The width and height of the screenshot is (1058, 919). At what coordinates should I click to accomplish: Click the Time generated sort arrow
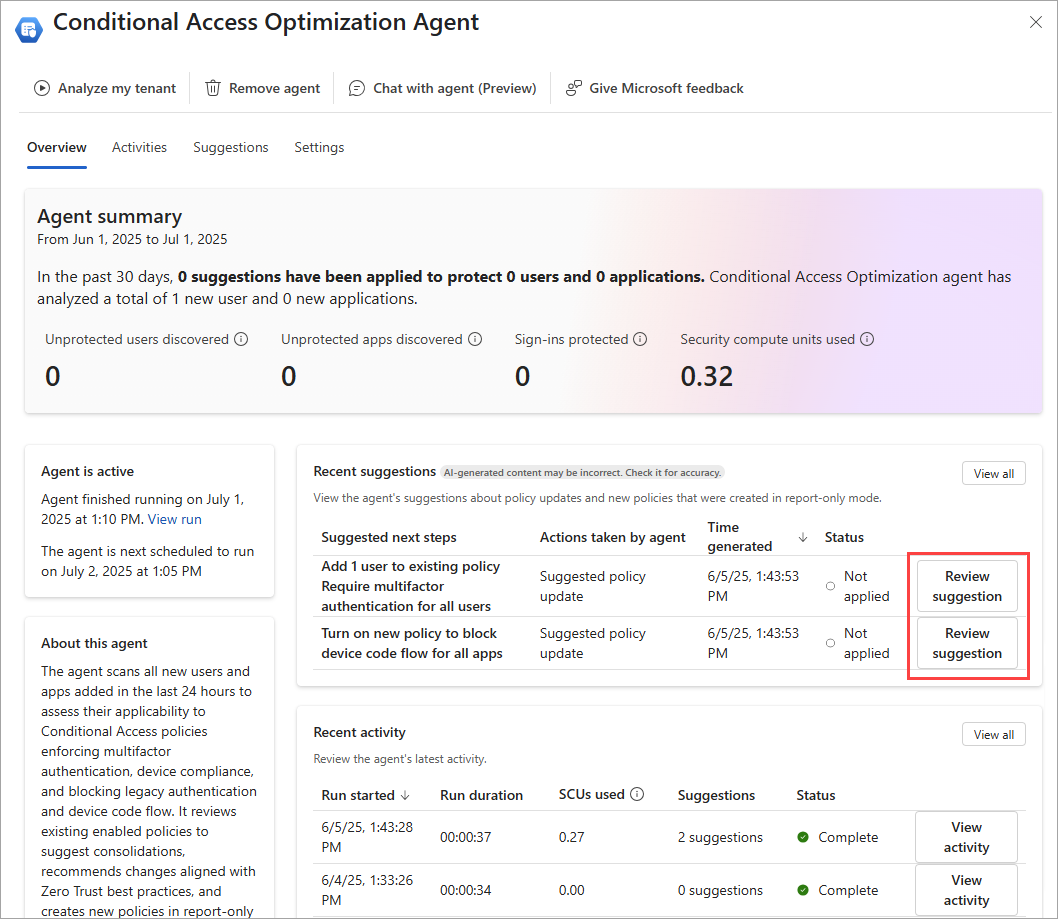pos(802,537)
